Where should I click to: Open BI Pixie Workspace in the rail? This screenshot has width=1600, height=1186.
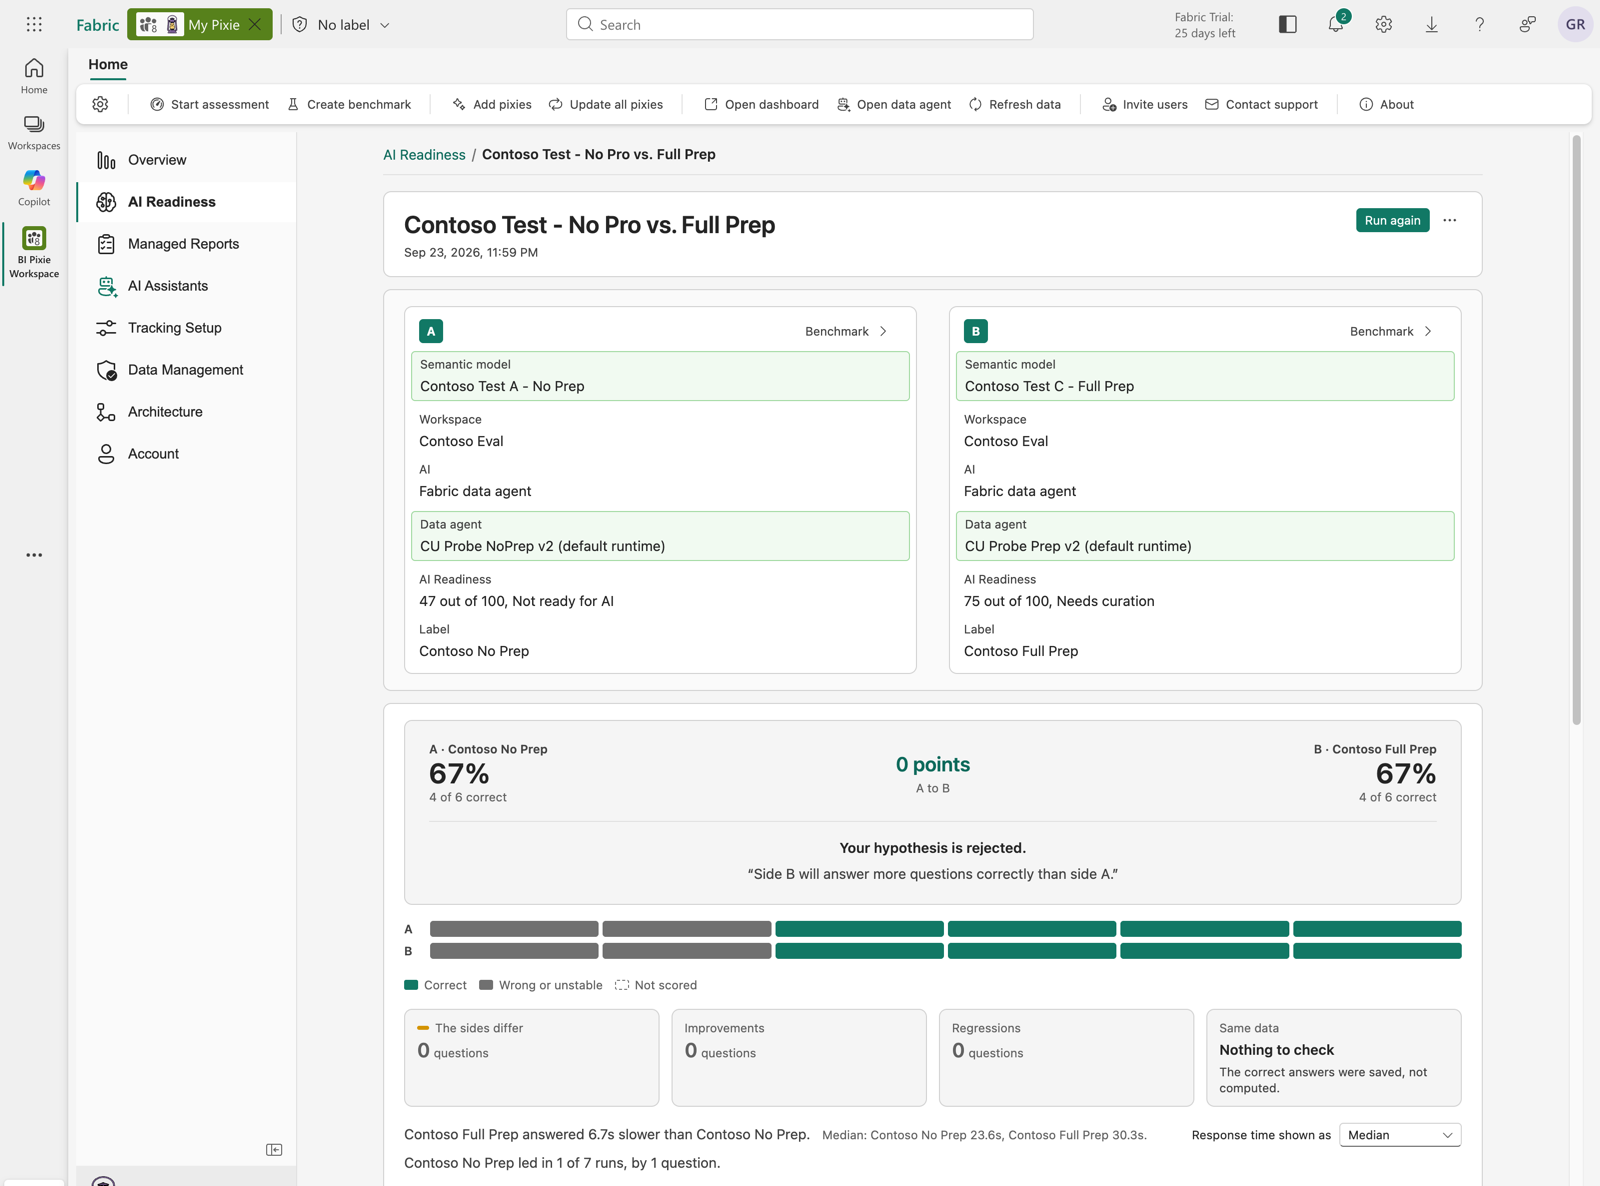pyautogui.click(x=34, y=253)
